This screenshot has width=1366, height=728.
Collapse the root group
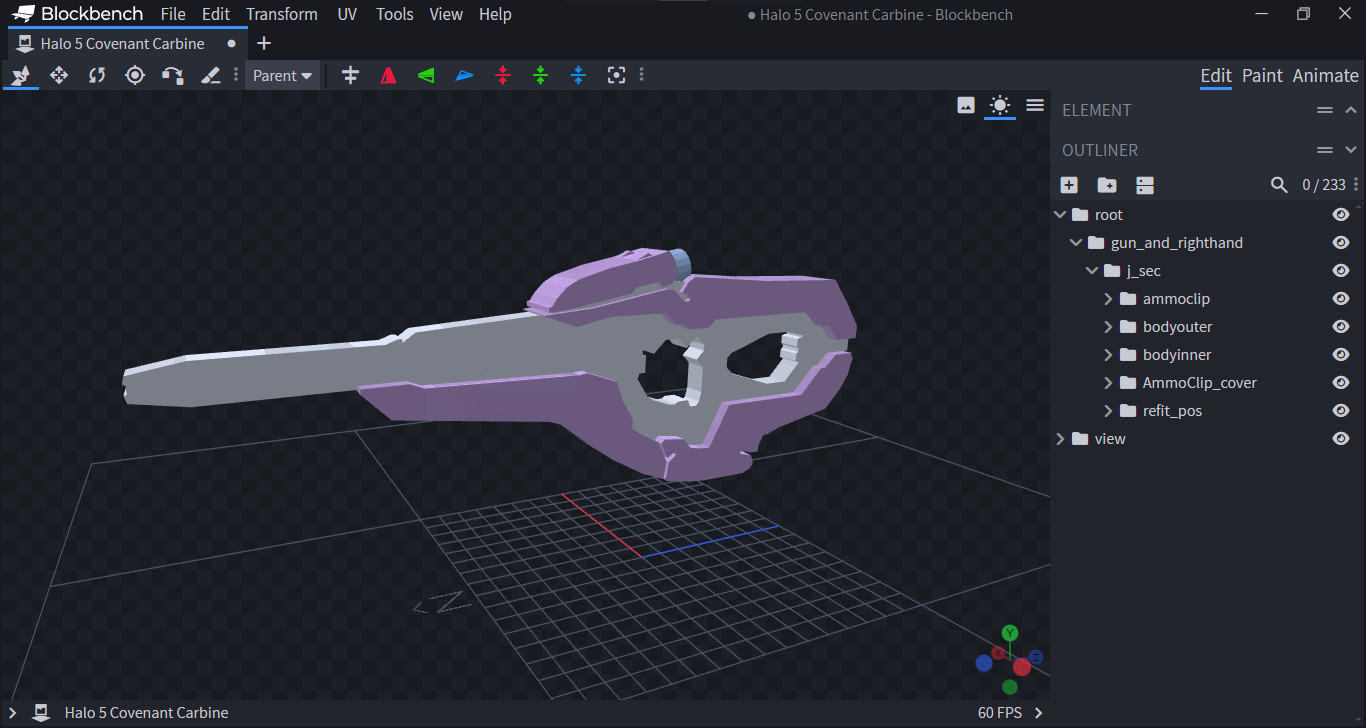pyautogui.click(x=1061, y=215)
